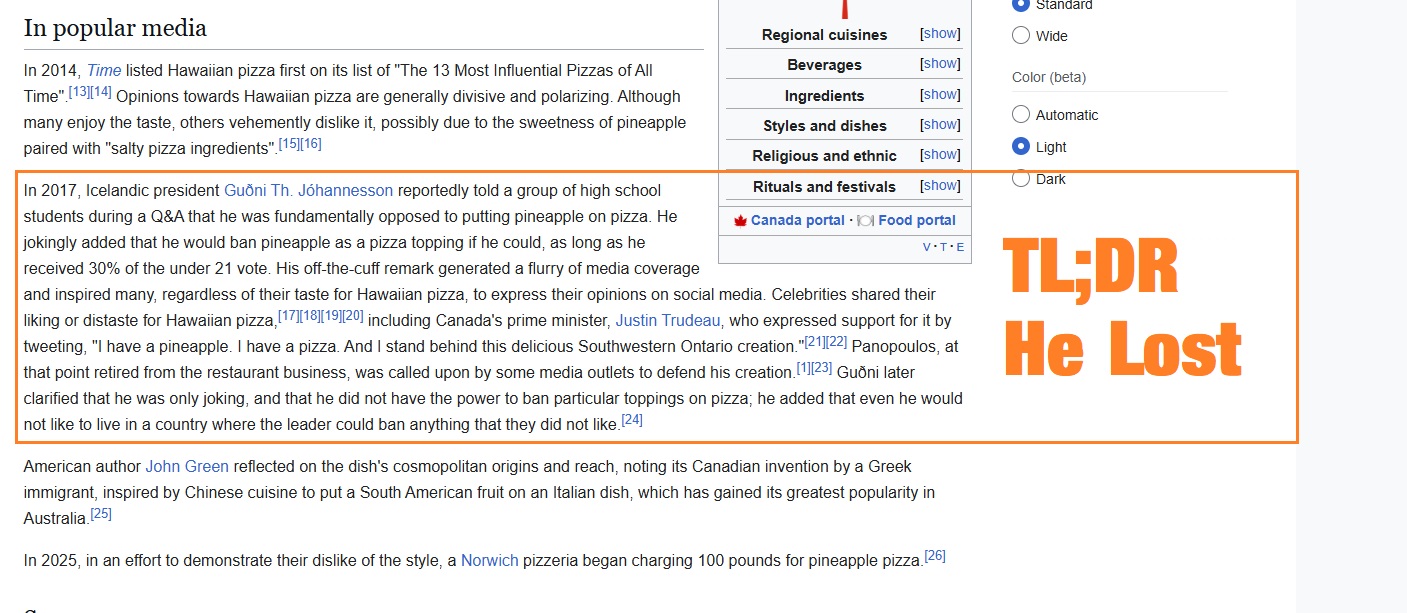Viewport: 1407px width, 613px height.
Task: Click the 'Regional cuisines' label
Action: point(824,34)
